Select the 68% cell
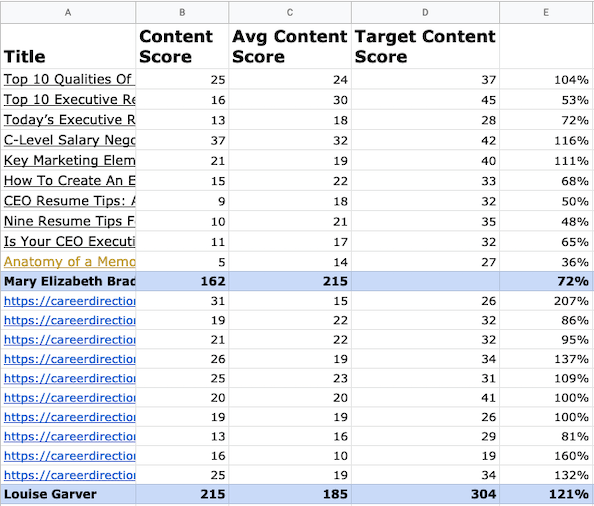The height and width of the screenshot is (506, 594). tap(546, 181)
